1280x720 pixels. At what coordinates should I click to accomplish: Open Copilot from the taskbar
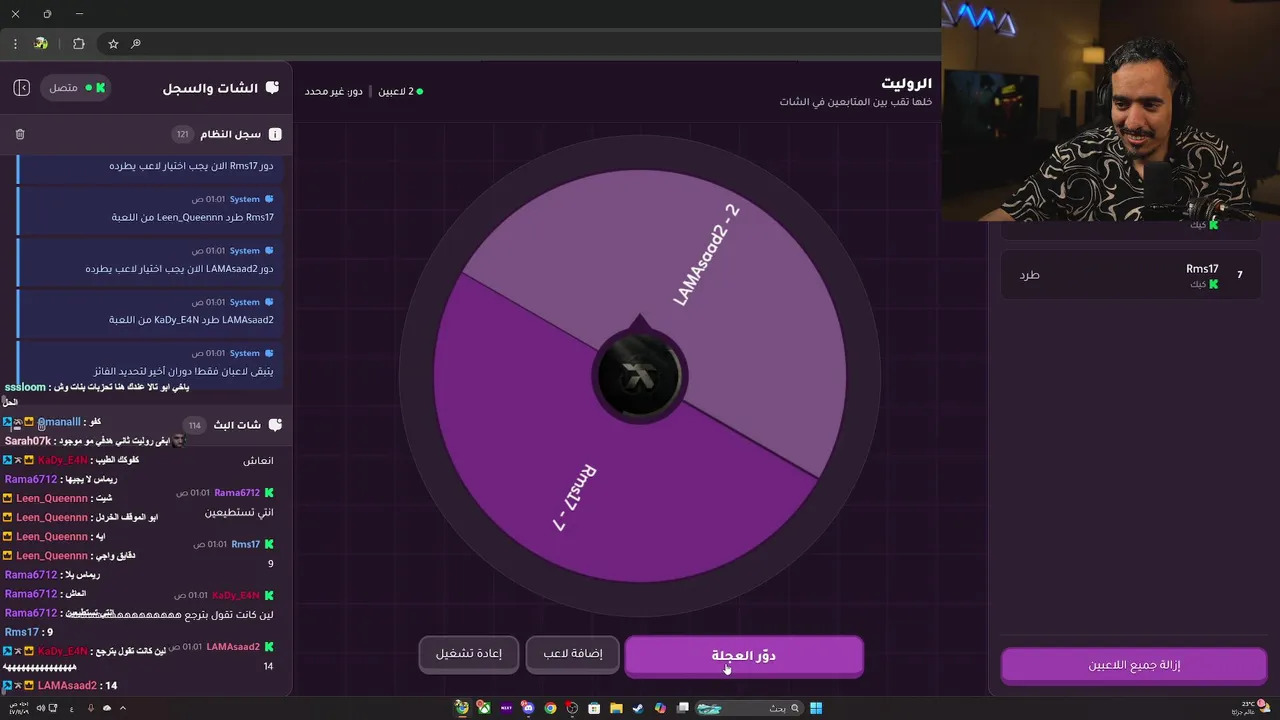660,708
